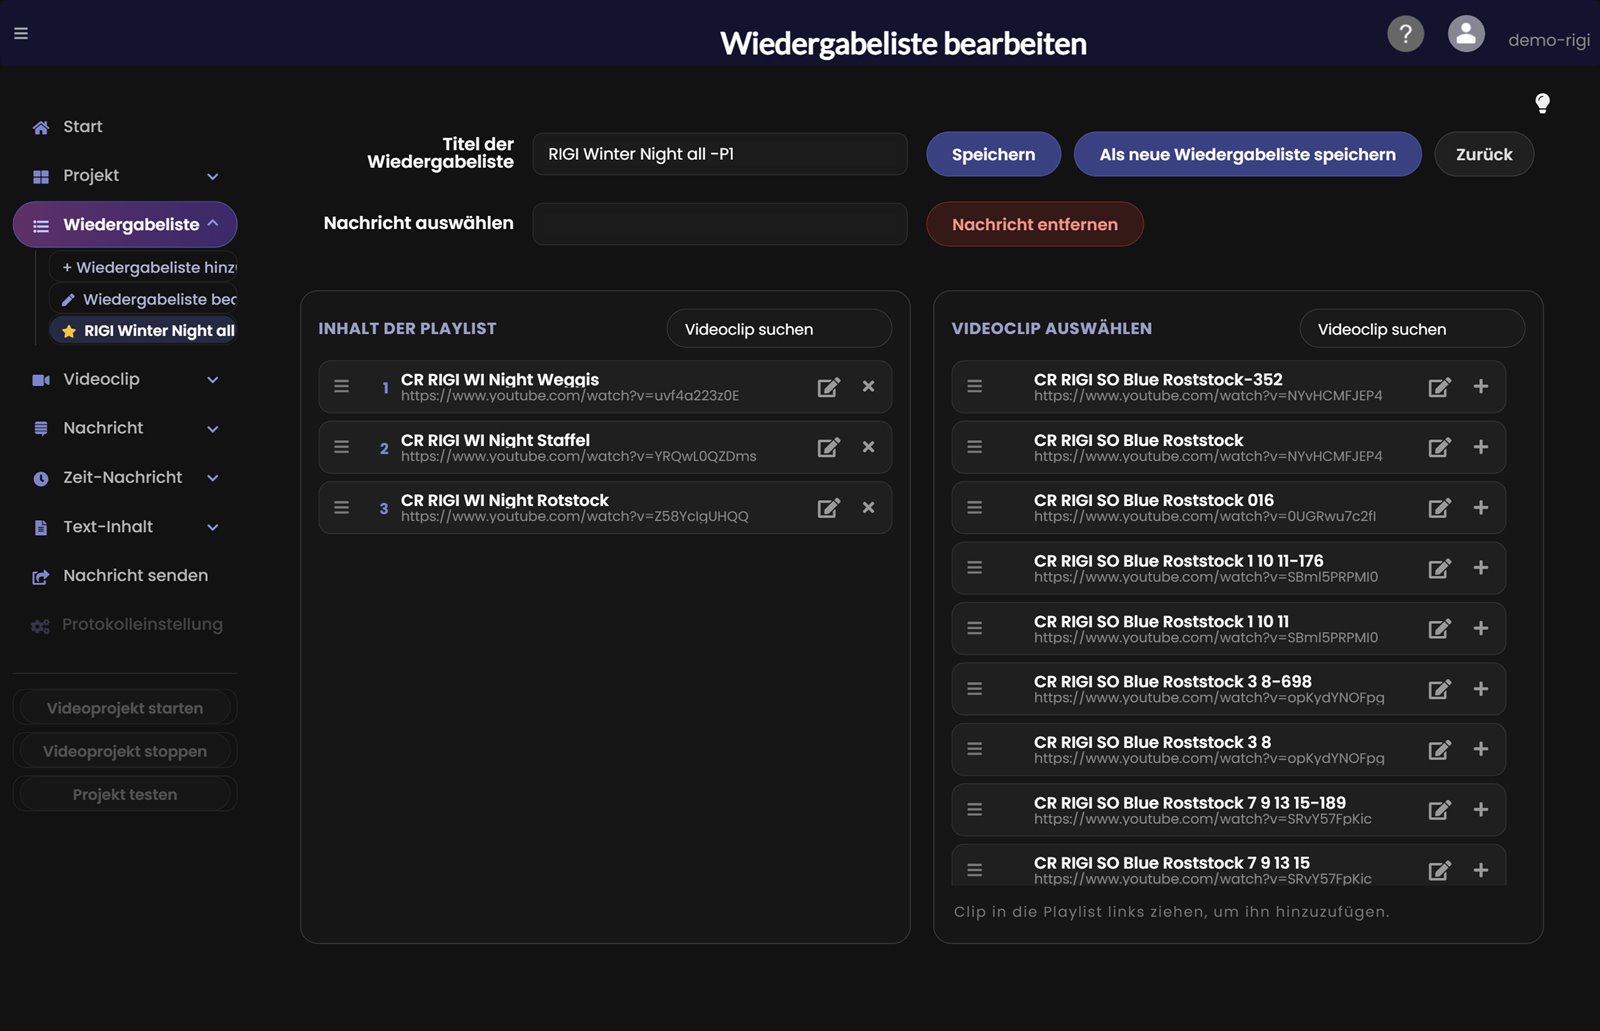1600x1031 pixels.
Task: Select RIGI Winter Night all submenu item
Action: (144, 331)
